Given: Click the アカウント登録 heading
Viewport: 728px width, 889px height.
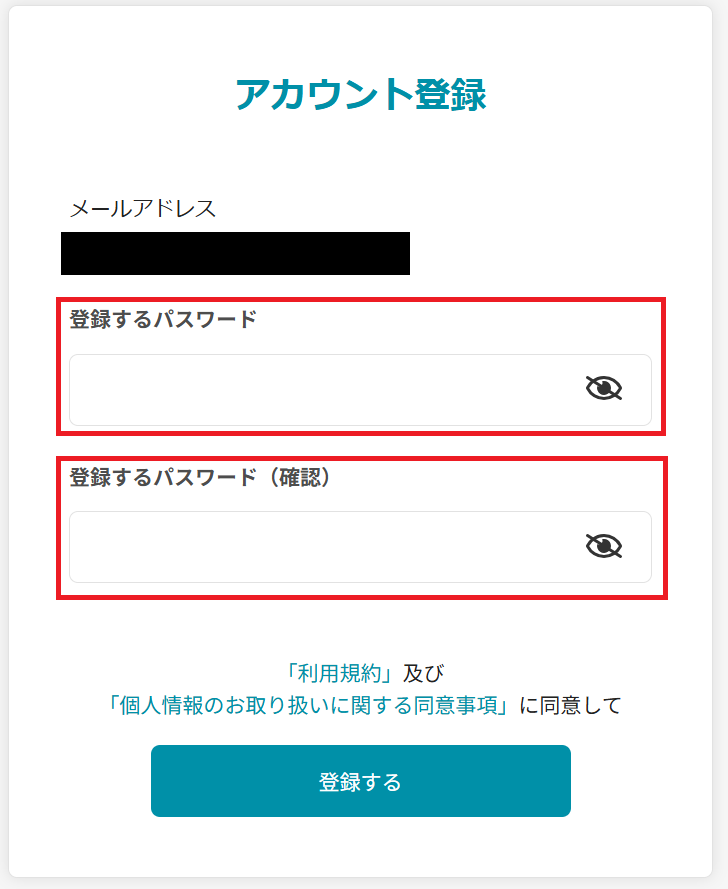Looking at the screenshot, I should pyautogui.click(x=361, y=95).
